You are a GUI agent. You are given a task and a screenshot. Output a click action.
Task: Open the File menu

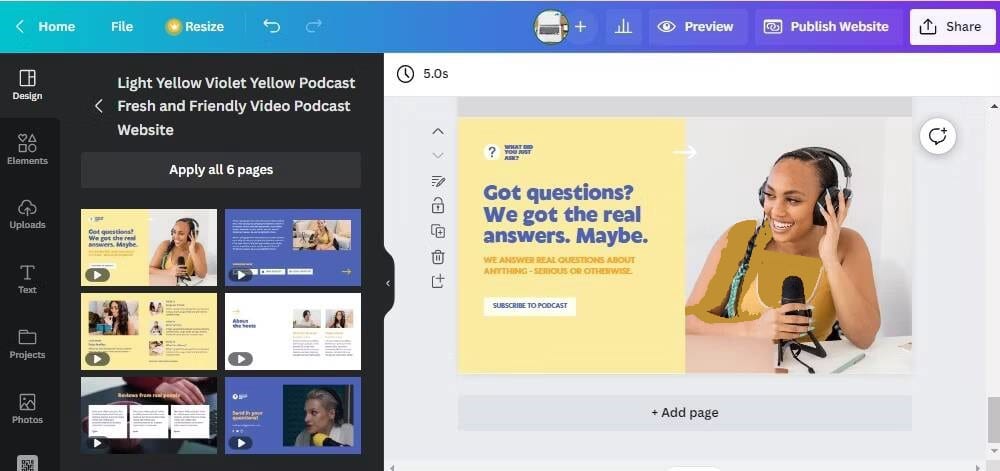coord(122,26)
